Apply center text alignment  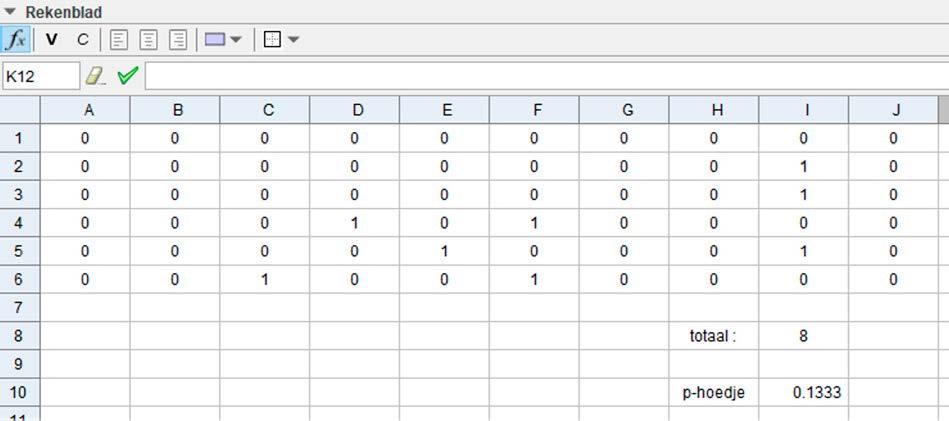click(148, 40)
